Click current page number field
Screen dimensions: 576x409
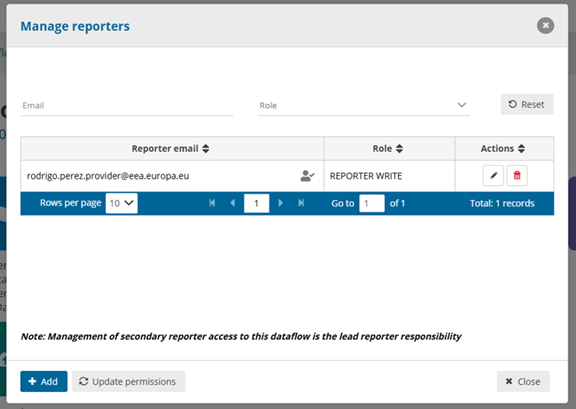point(256,203)
